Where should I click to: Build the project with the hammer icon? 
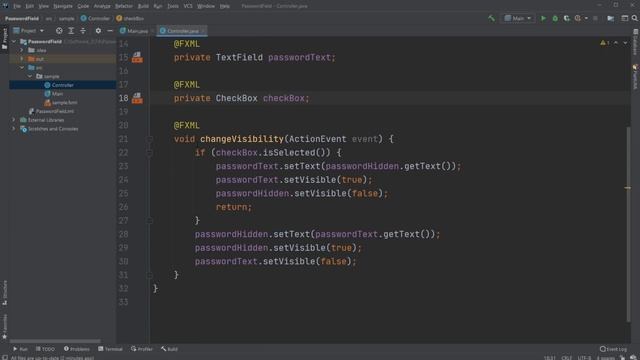[491, 18]
